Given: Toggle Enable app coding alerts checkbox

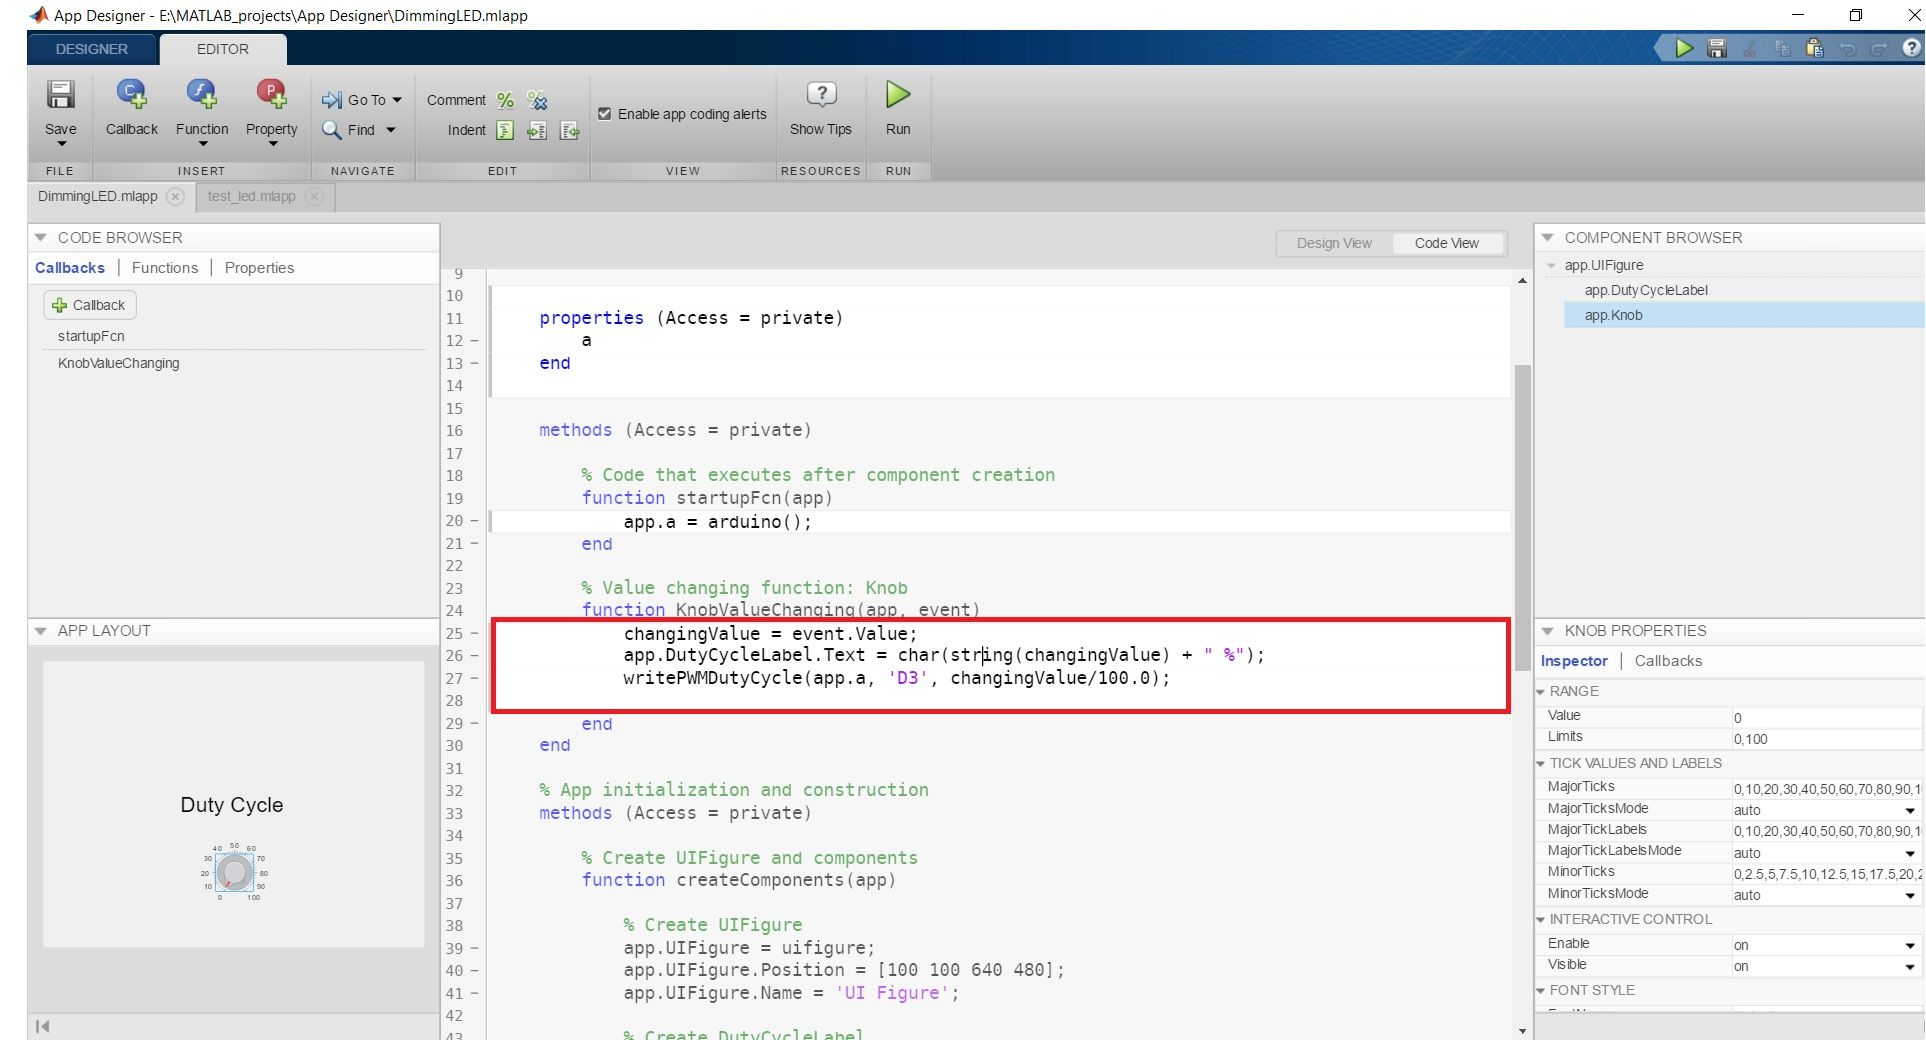Looking at the screenshot, I should click(605, 113).
